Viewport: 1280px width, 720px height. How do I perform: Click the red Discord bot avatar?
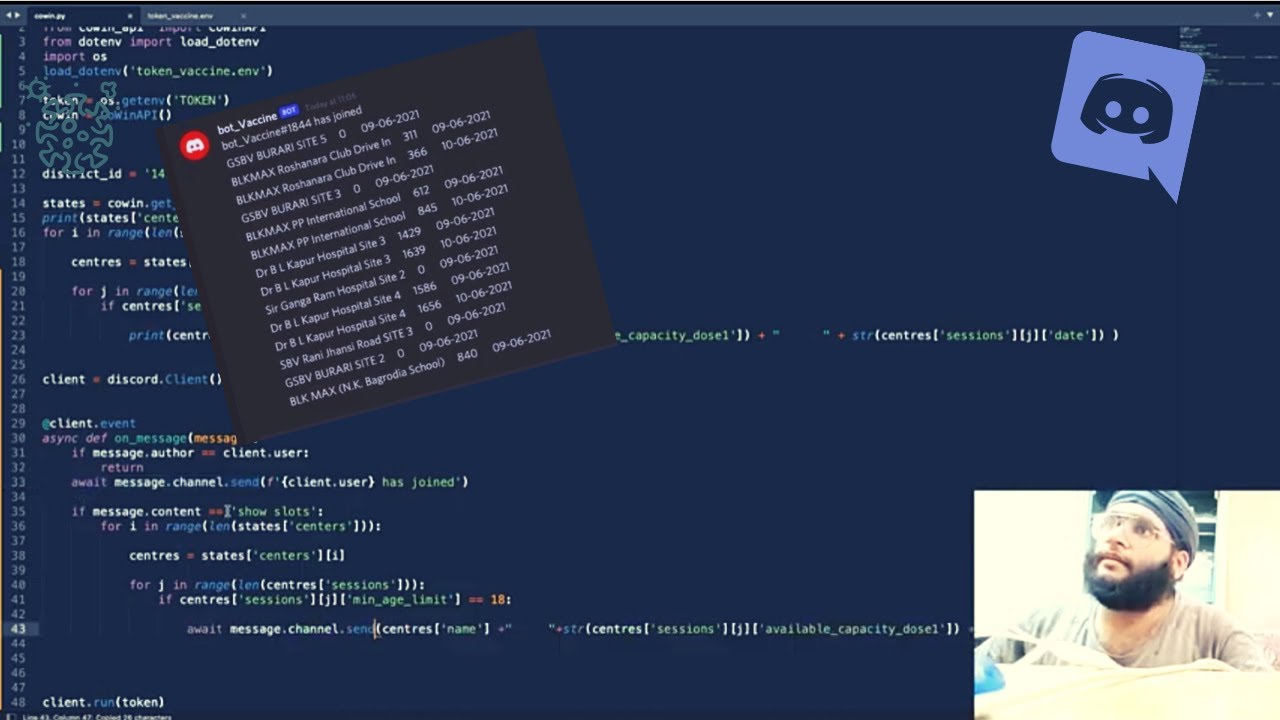pos(194,145)
